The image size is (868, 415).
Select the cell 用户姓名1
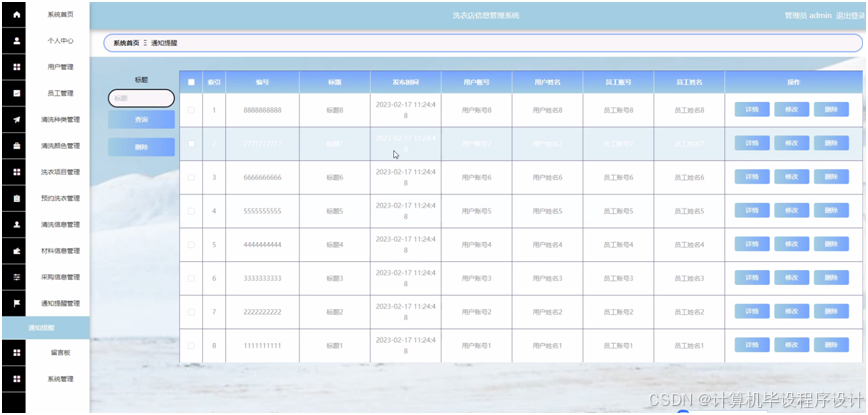[547, 345]
